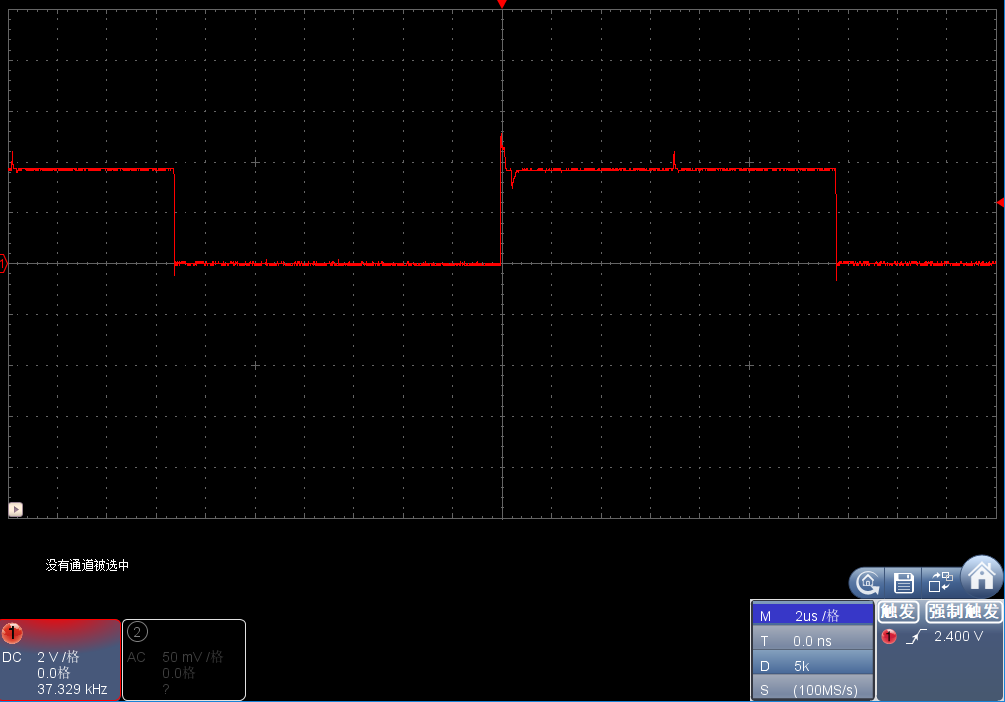Image resolution: width=1005 pixels, height=702 pixels.
Task: Click the 37.329 kHz frequency readout
Action: [x=72, y=689]
